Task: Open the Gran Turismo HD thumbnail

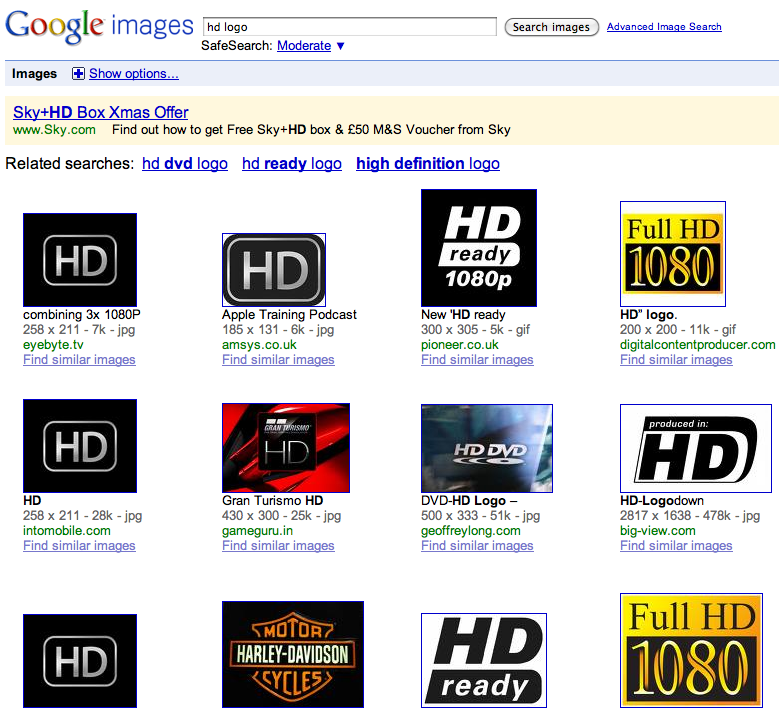Action: click(286, 448)
